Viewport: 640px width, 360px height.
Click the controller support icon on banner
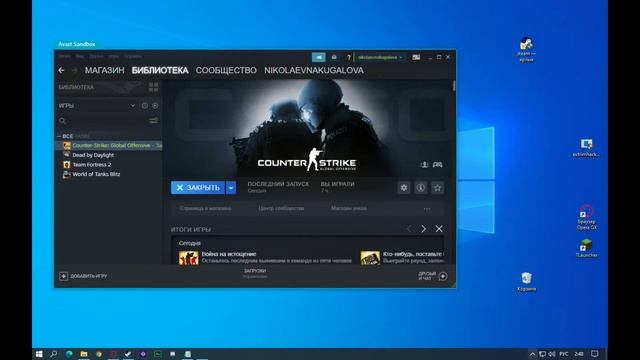tap(438, 164)
